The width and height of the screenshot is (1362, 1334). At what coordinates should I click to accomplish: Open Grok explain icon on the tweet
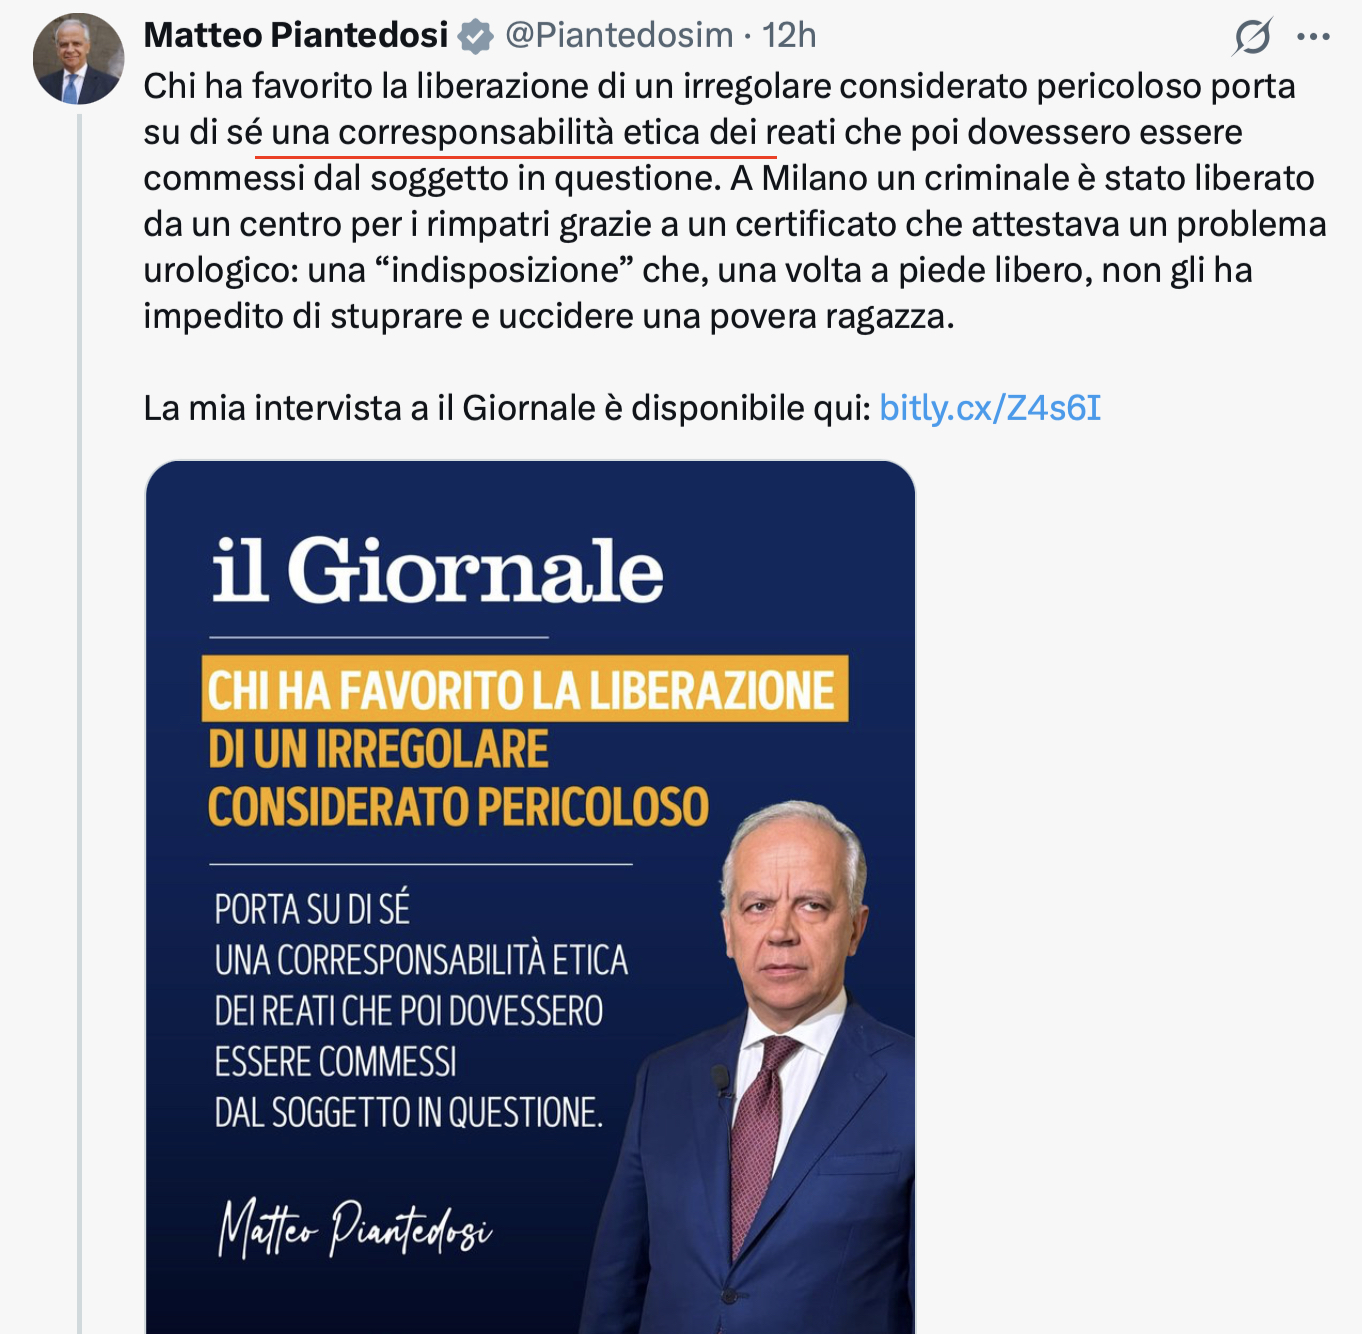point(1251,37)
